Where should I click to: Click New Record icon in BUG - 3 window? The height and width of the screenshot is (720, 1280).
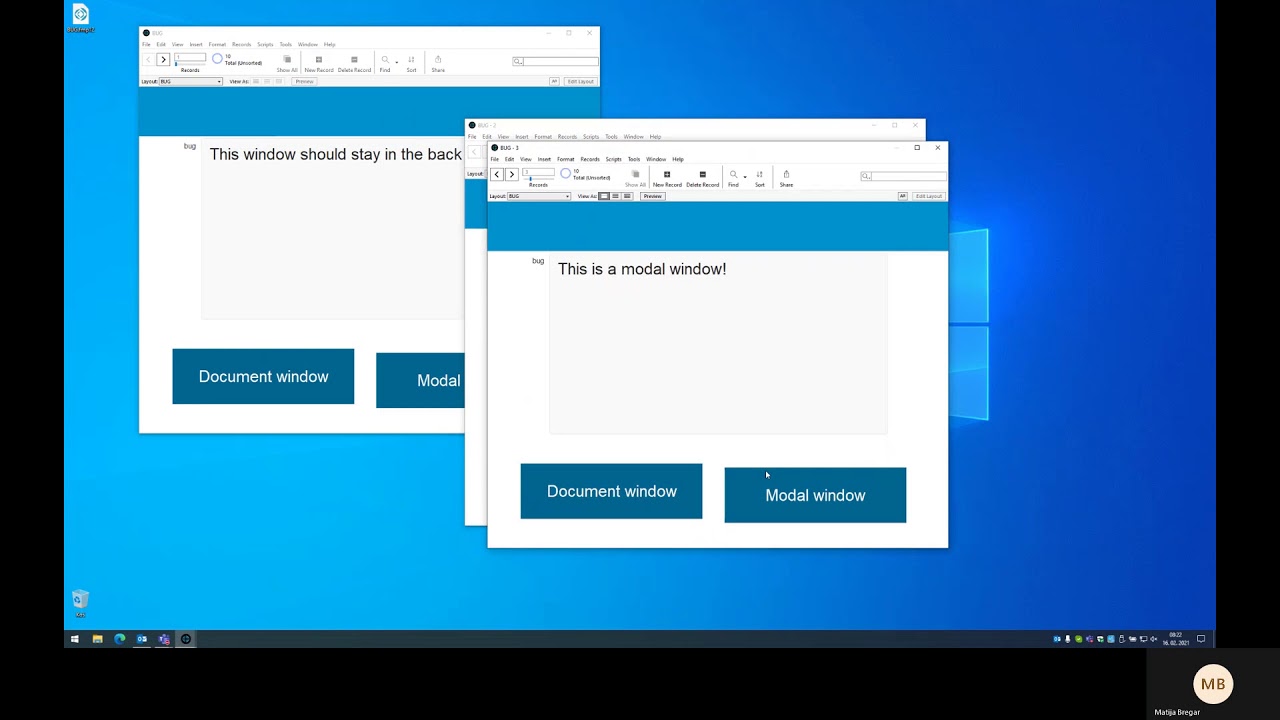pos(667,174)
